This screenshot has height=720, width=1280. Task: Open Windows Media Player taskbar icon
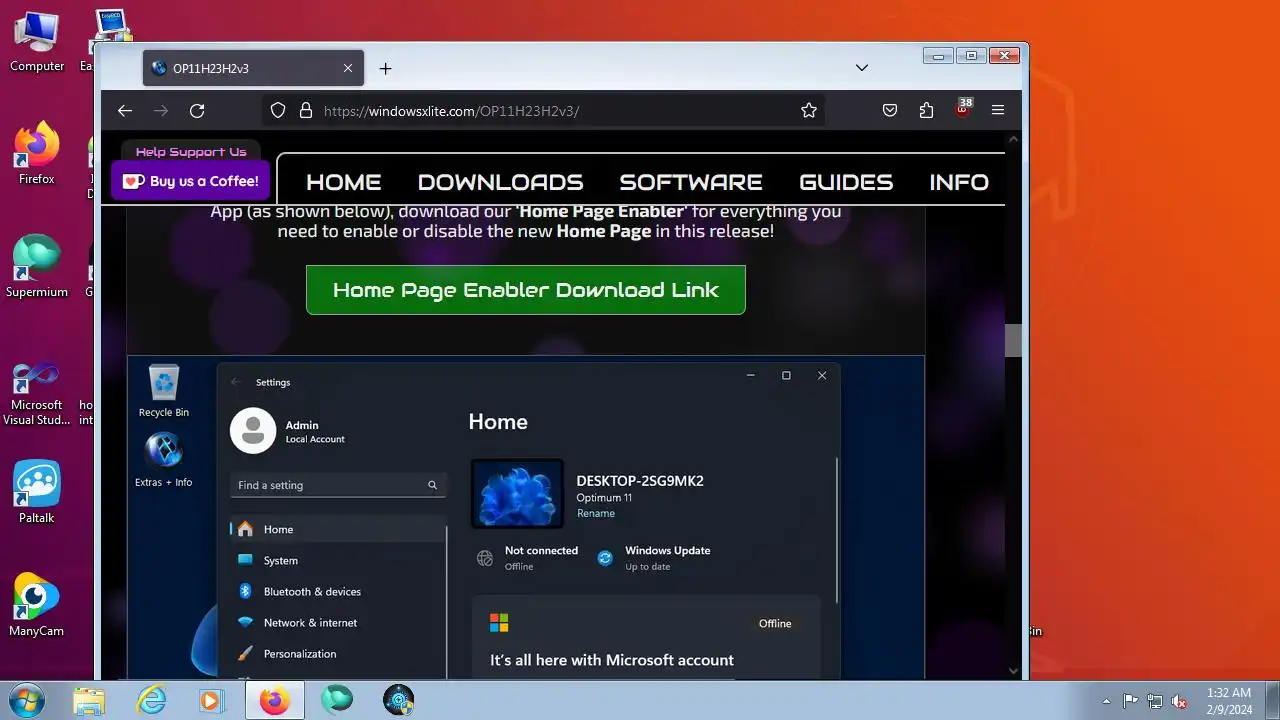point(212,700)
